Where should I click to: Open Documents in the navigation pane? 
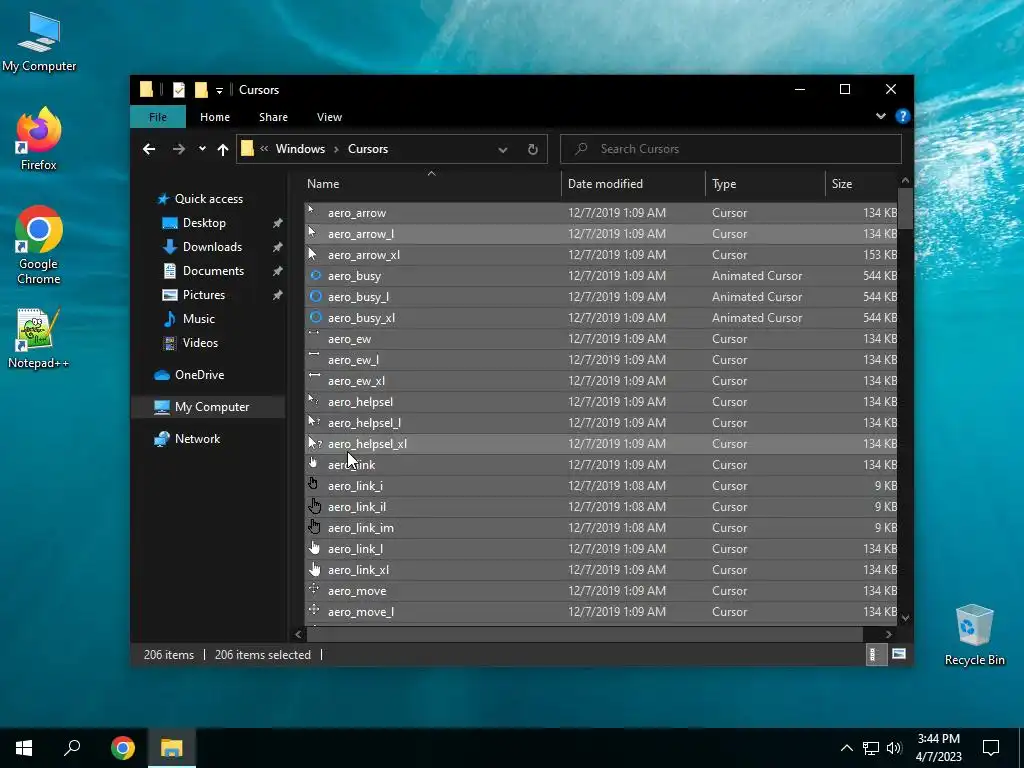click(x=214, y=271)
